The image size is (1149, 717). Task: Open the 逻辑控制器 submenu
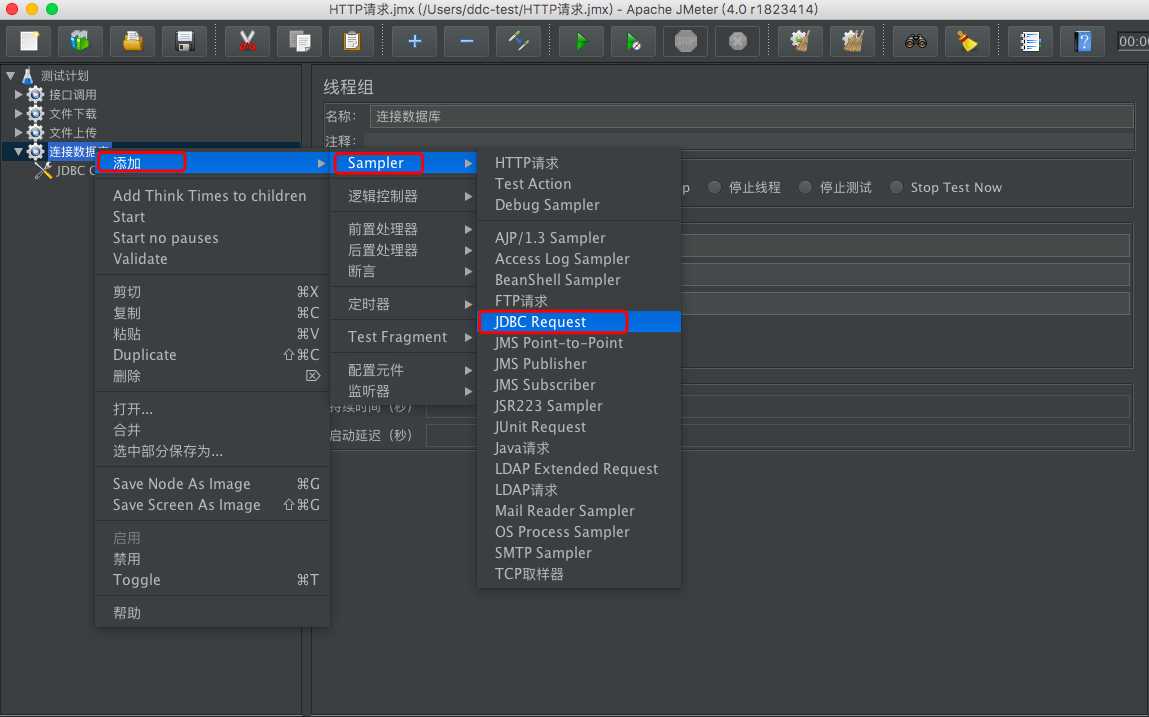click(x=404, y=196)
